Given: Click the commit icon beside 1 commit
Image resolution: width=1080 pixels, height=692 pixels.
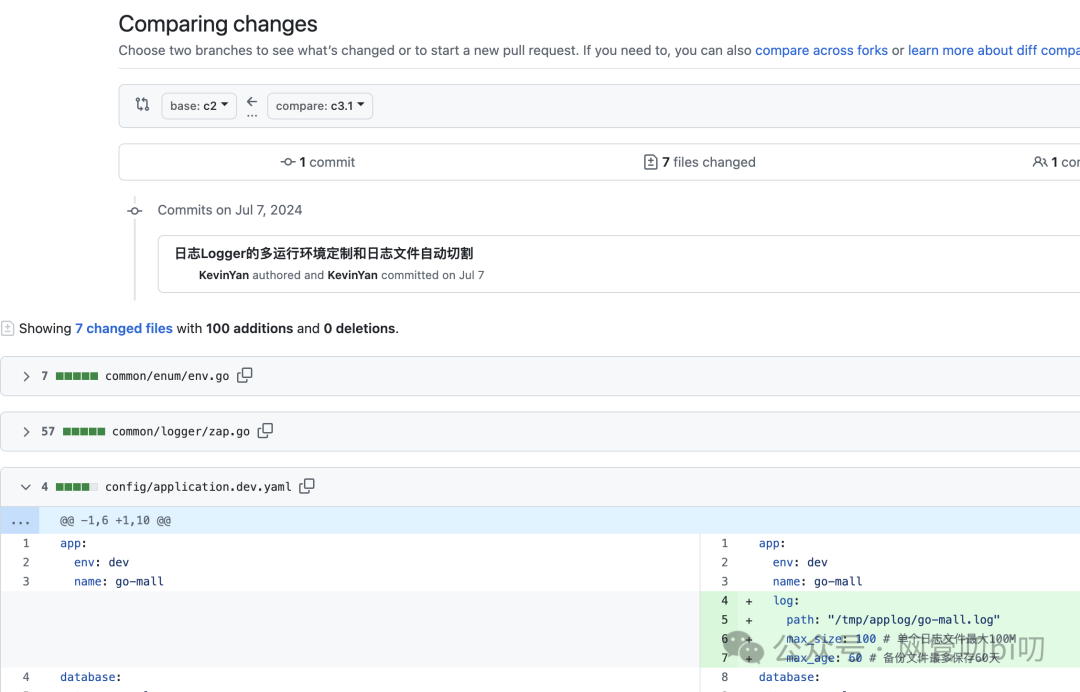Looking at the screenshot, I should click(288, 162).
